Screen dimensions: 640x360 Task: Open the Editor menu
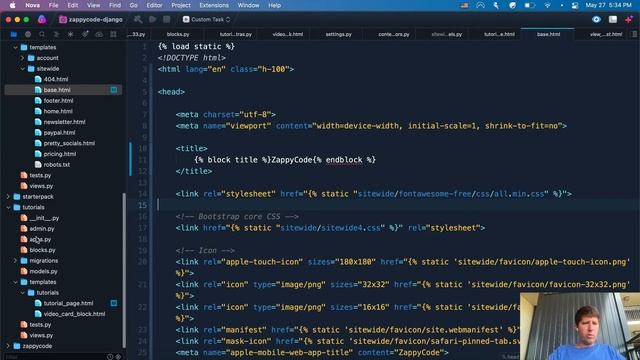tap(154, 5)
